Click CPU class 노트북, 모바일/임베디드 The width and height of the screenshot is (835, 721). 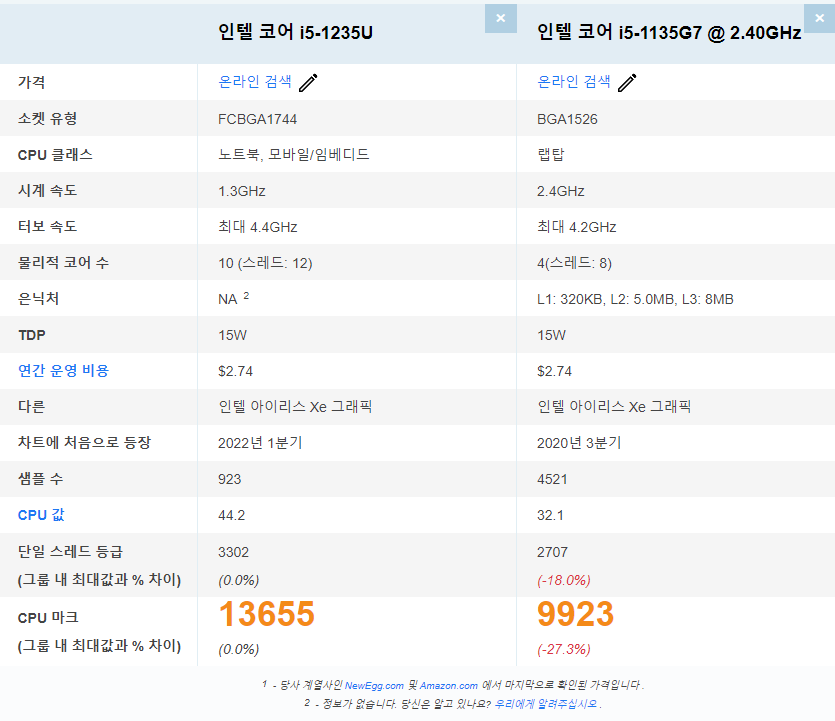tap(294, 154)
